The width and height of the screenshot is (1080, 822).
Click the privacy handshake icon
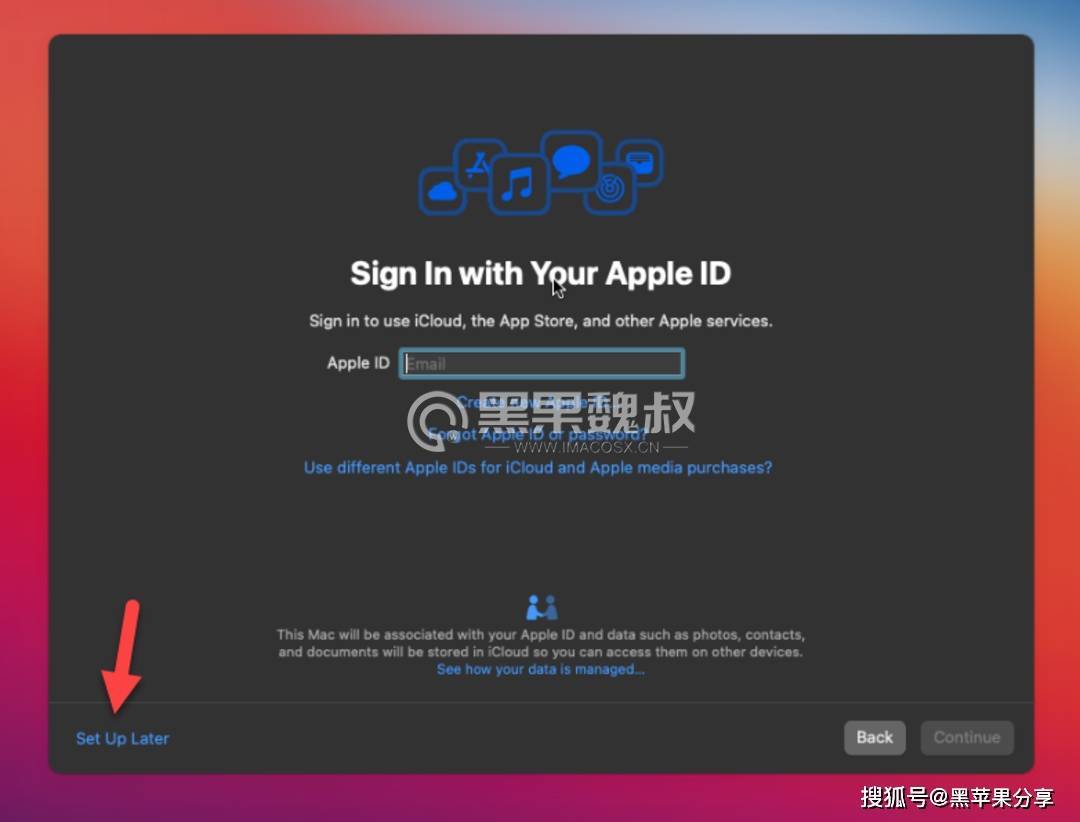[541, 608]
